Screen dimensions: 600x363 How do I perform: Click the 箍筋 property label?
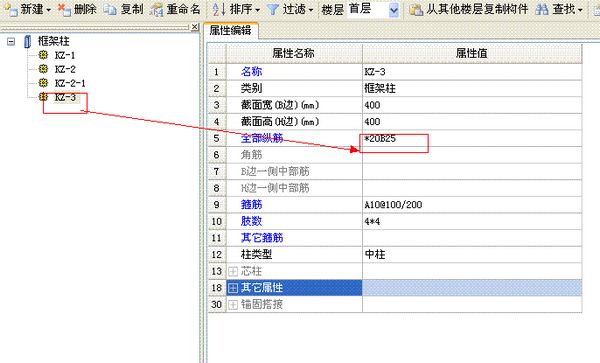[x=251, y=205]
